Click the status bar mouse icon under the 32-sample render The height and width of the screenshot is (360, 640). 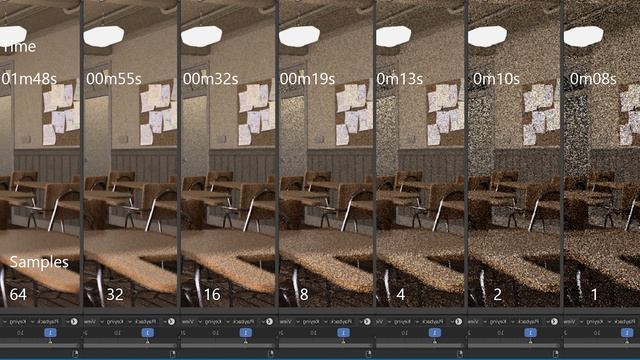[173, 353]
